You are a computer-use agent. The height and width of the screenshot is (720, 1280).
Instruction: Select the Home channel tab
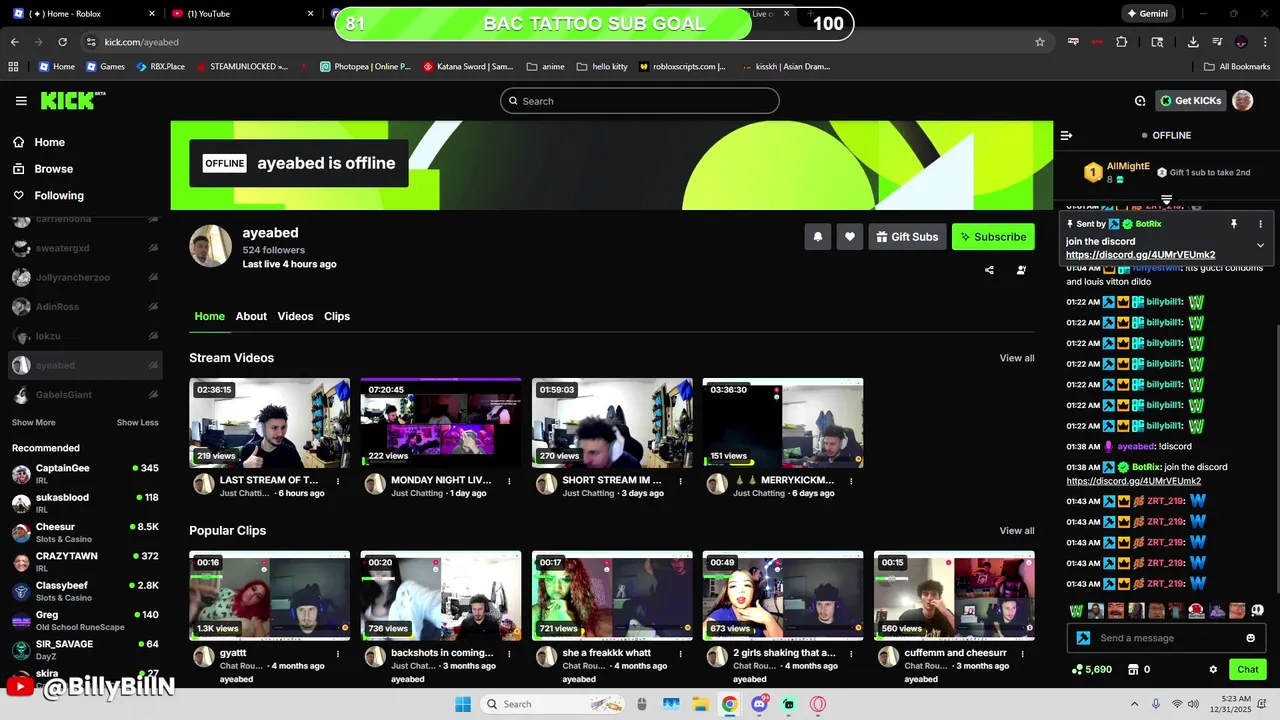pos(209,316)
